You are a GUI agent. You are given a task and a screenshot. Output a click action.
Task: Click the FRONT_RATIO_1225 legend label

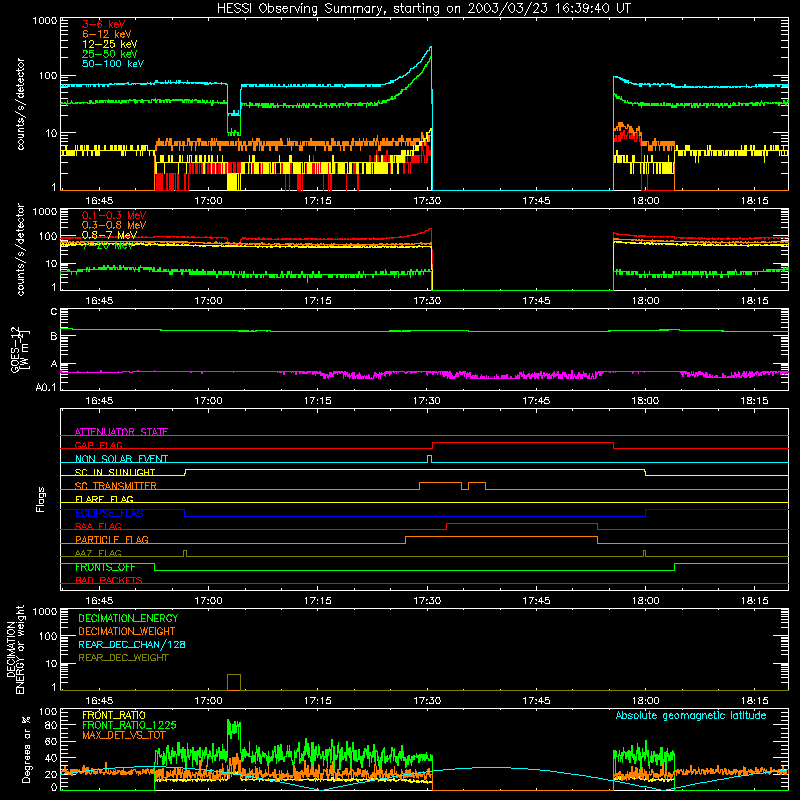coord(129,725)
